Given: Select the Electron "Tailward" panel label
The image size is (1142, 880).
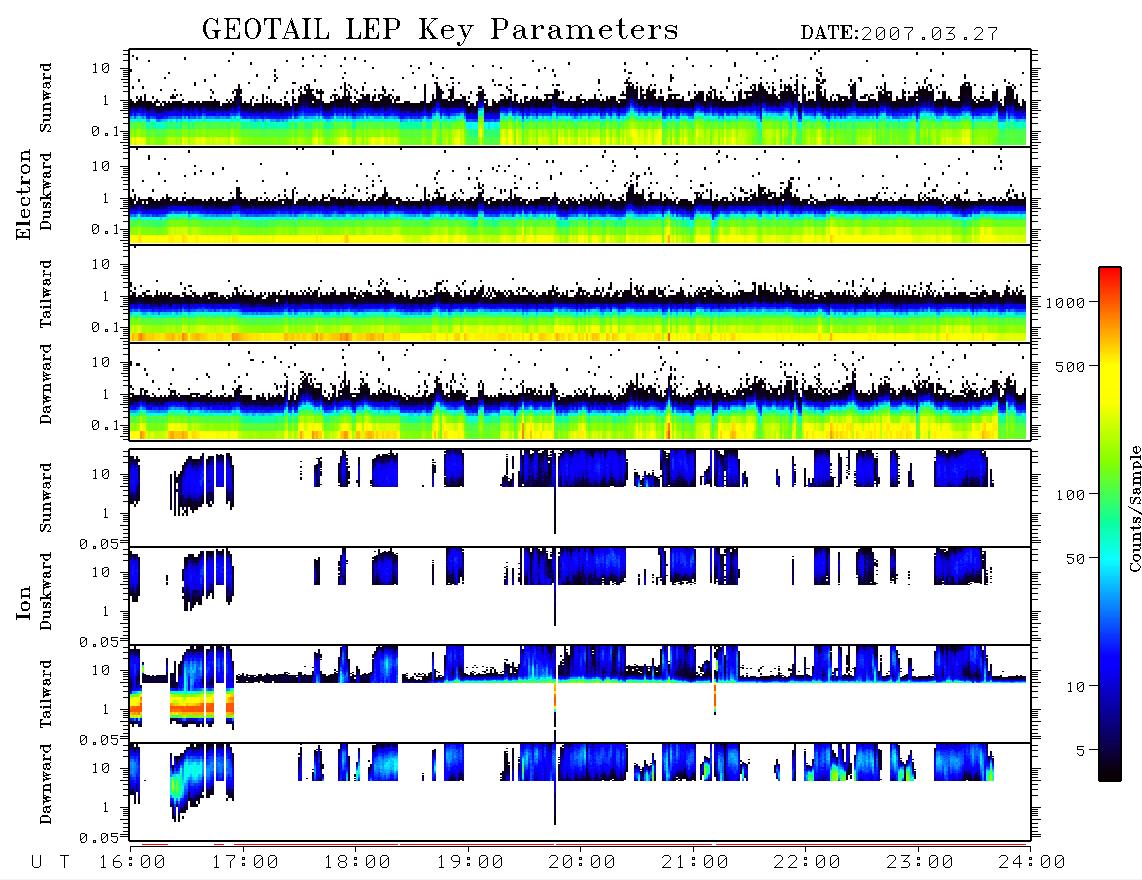Looking at the screenshot, I should tap(46, 294).
